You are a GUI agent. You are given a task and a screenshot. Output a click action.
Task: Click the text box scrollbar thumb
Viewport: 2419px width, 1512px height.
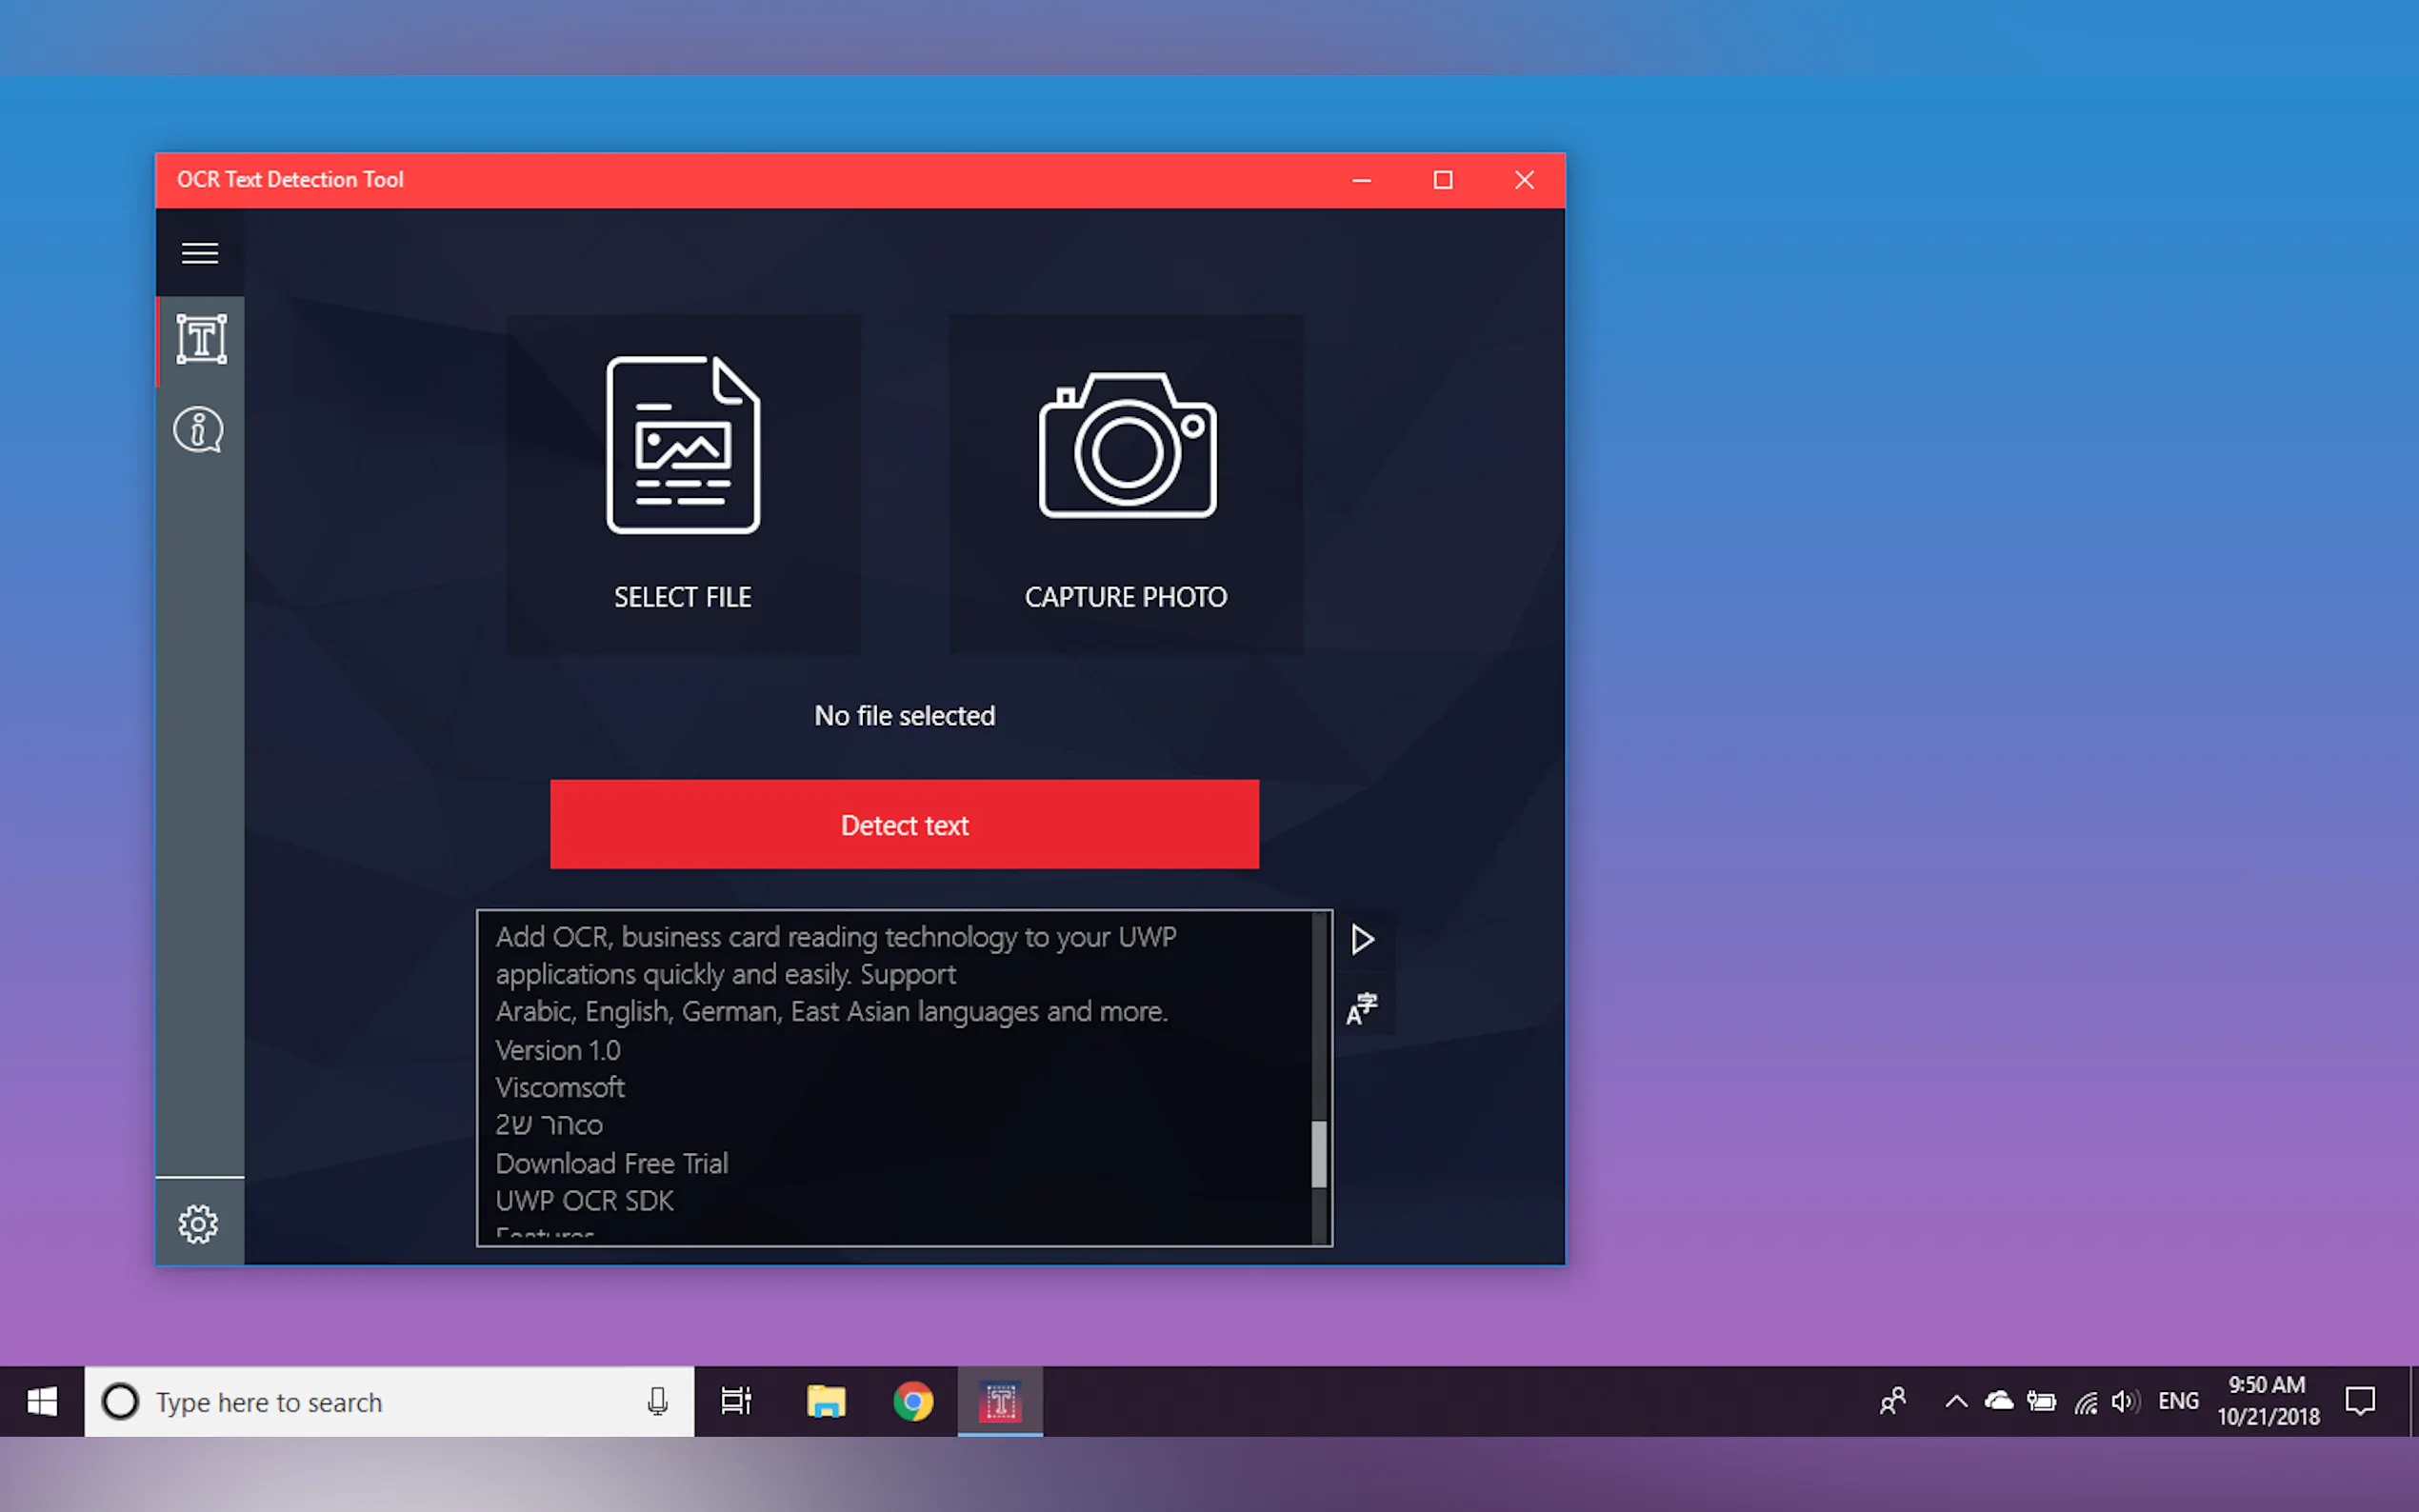pos(1319,1153)
